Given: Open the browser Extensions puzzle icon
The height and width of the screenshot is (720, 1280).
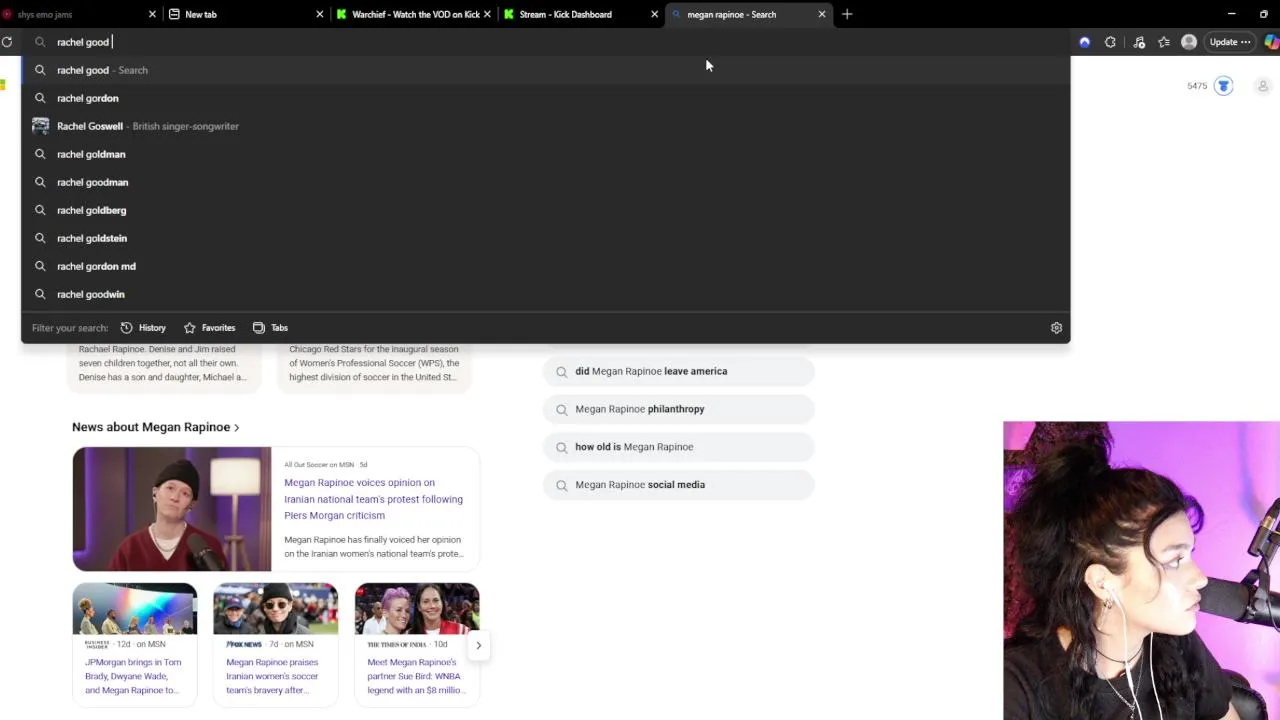Looking at the screenshot, I should tap(1110, 42).
